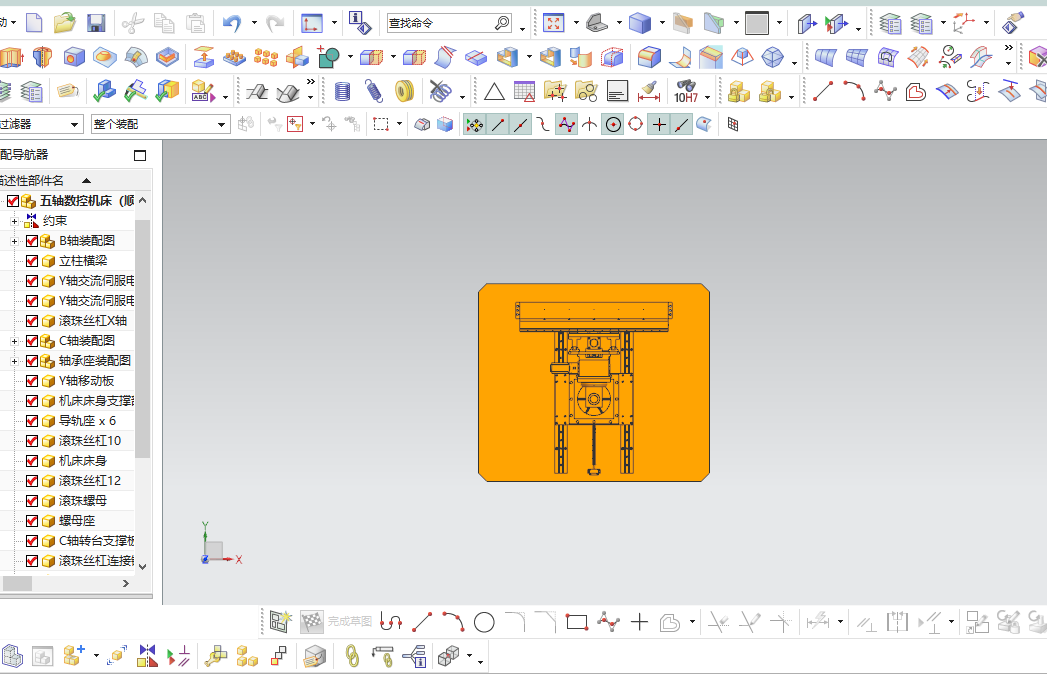Open the dropdown arrow next to Undo
1047x675 pixels.
point(254,23)
